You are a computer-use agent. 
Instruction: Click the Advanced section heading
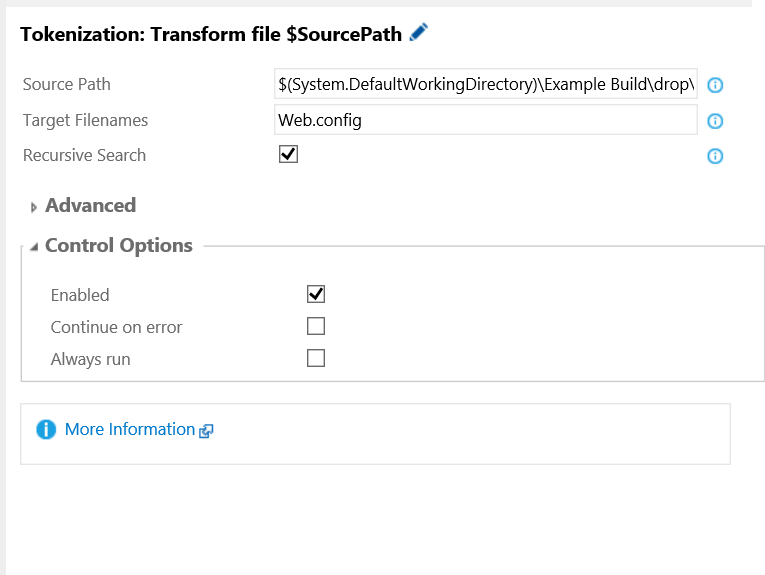(90, 205)
